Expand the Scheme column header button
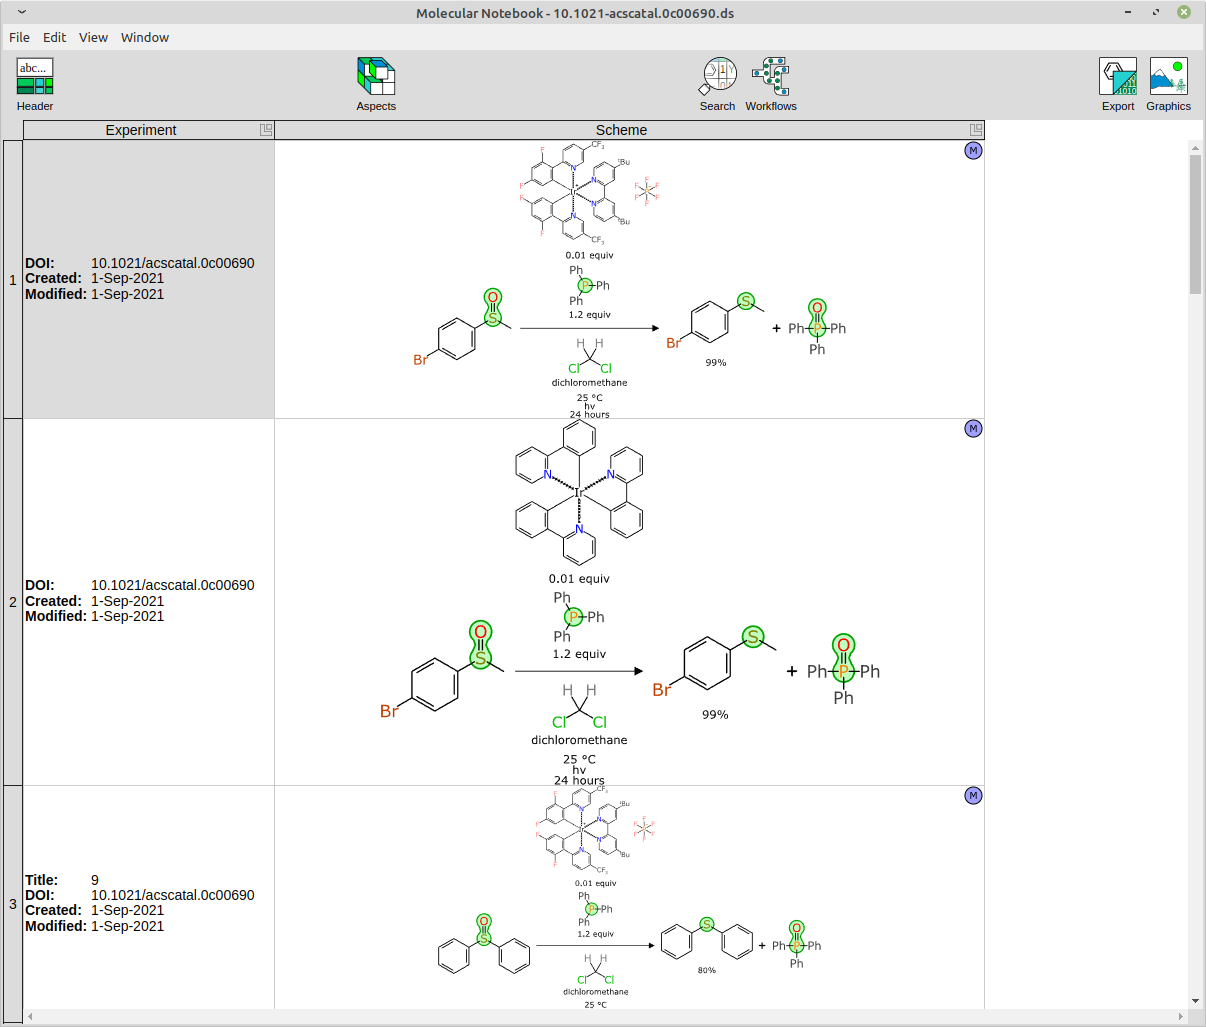Viewport: 1206px width, 1027px height. (x=976, y=130)
